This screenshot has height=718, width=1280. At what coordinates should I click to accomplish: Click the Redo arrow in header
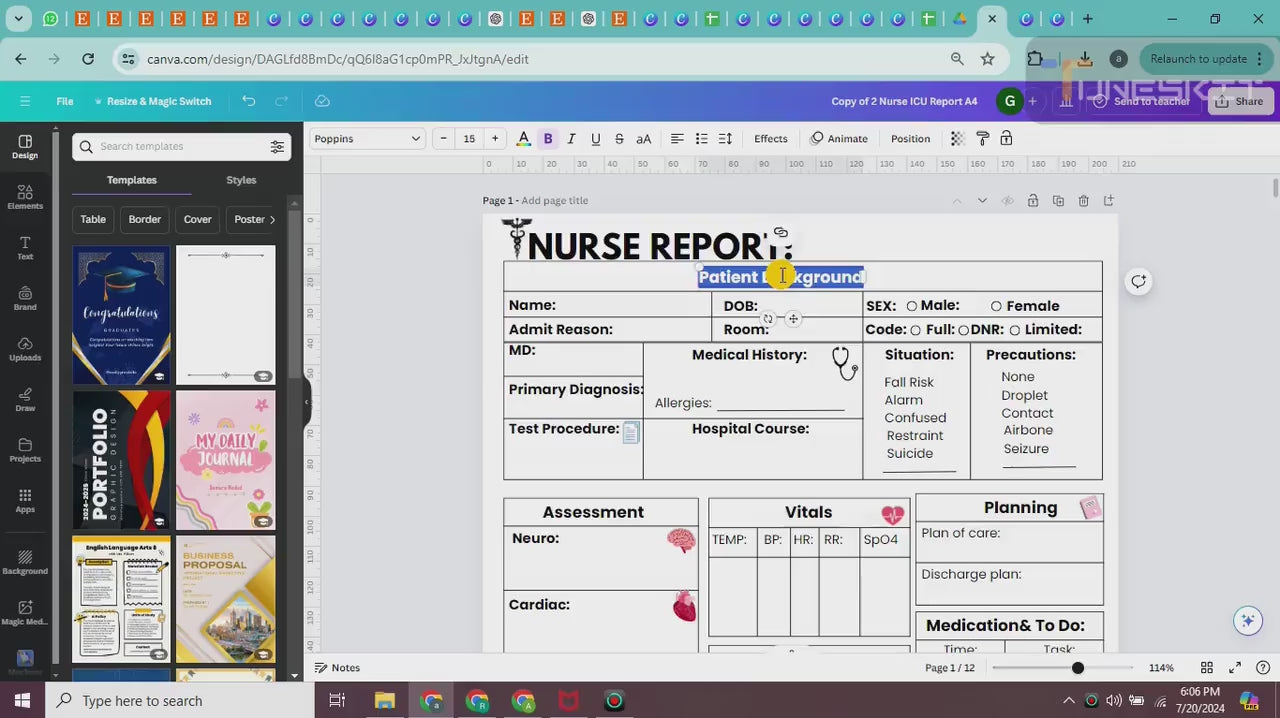[x=282, y=101]
